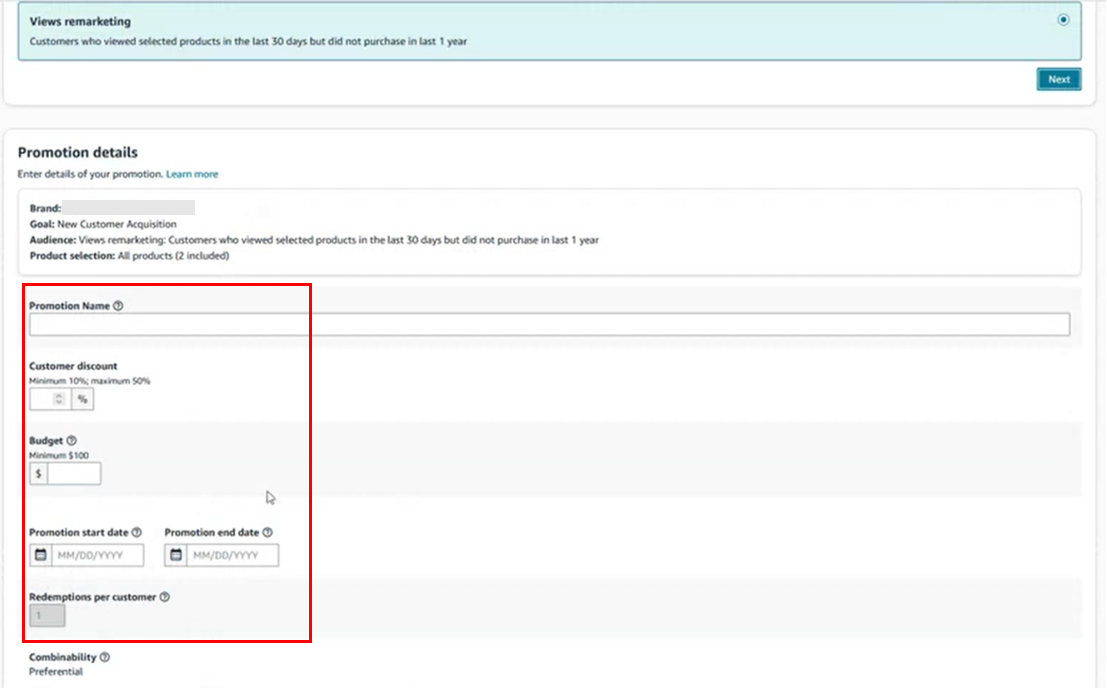Open the Promotion start date calendar icon

(40, 555)
